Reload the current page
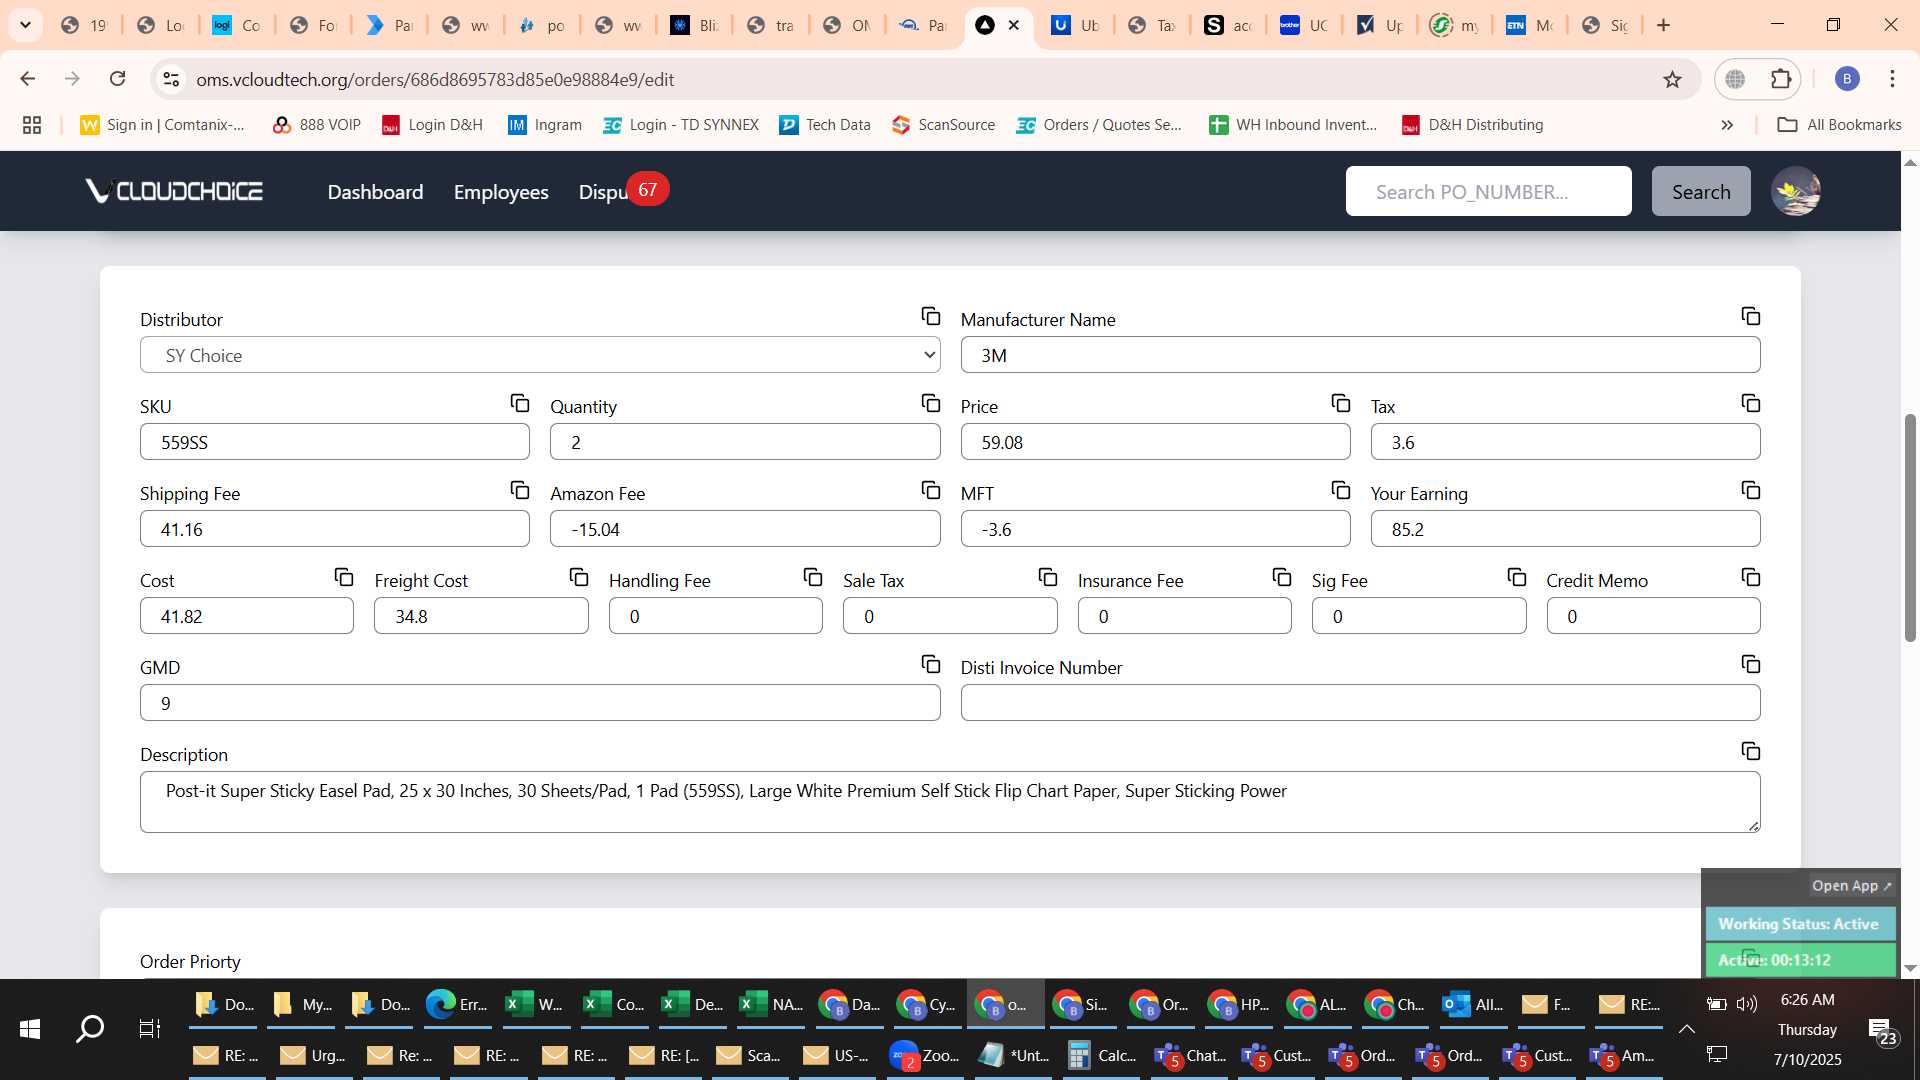 click(117, 79)
